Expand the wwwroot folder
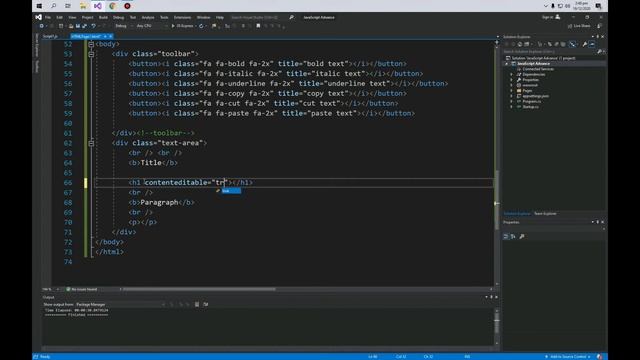640x360 pixels. click(511, 85)
